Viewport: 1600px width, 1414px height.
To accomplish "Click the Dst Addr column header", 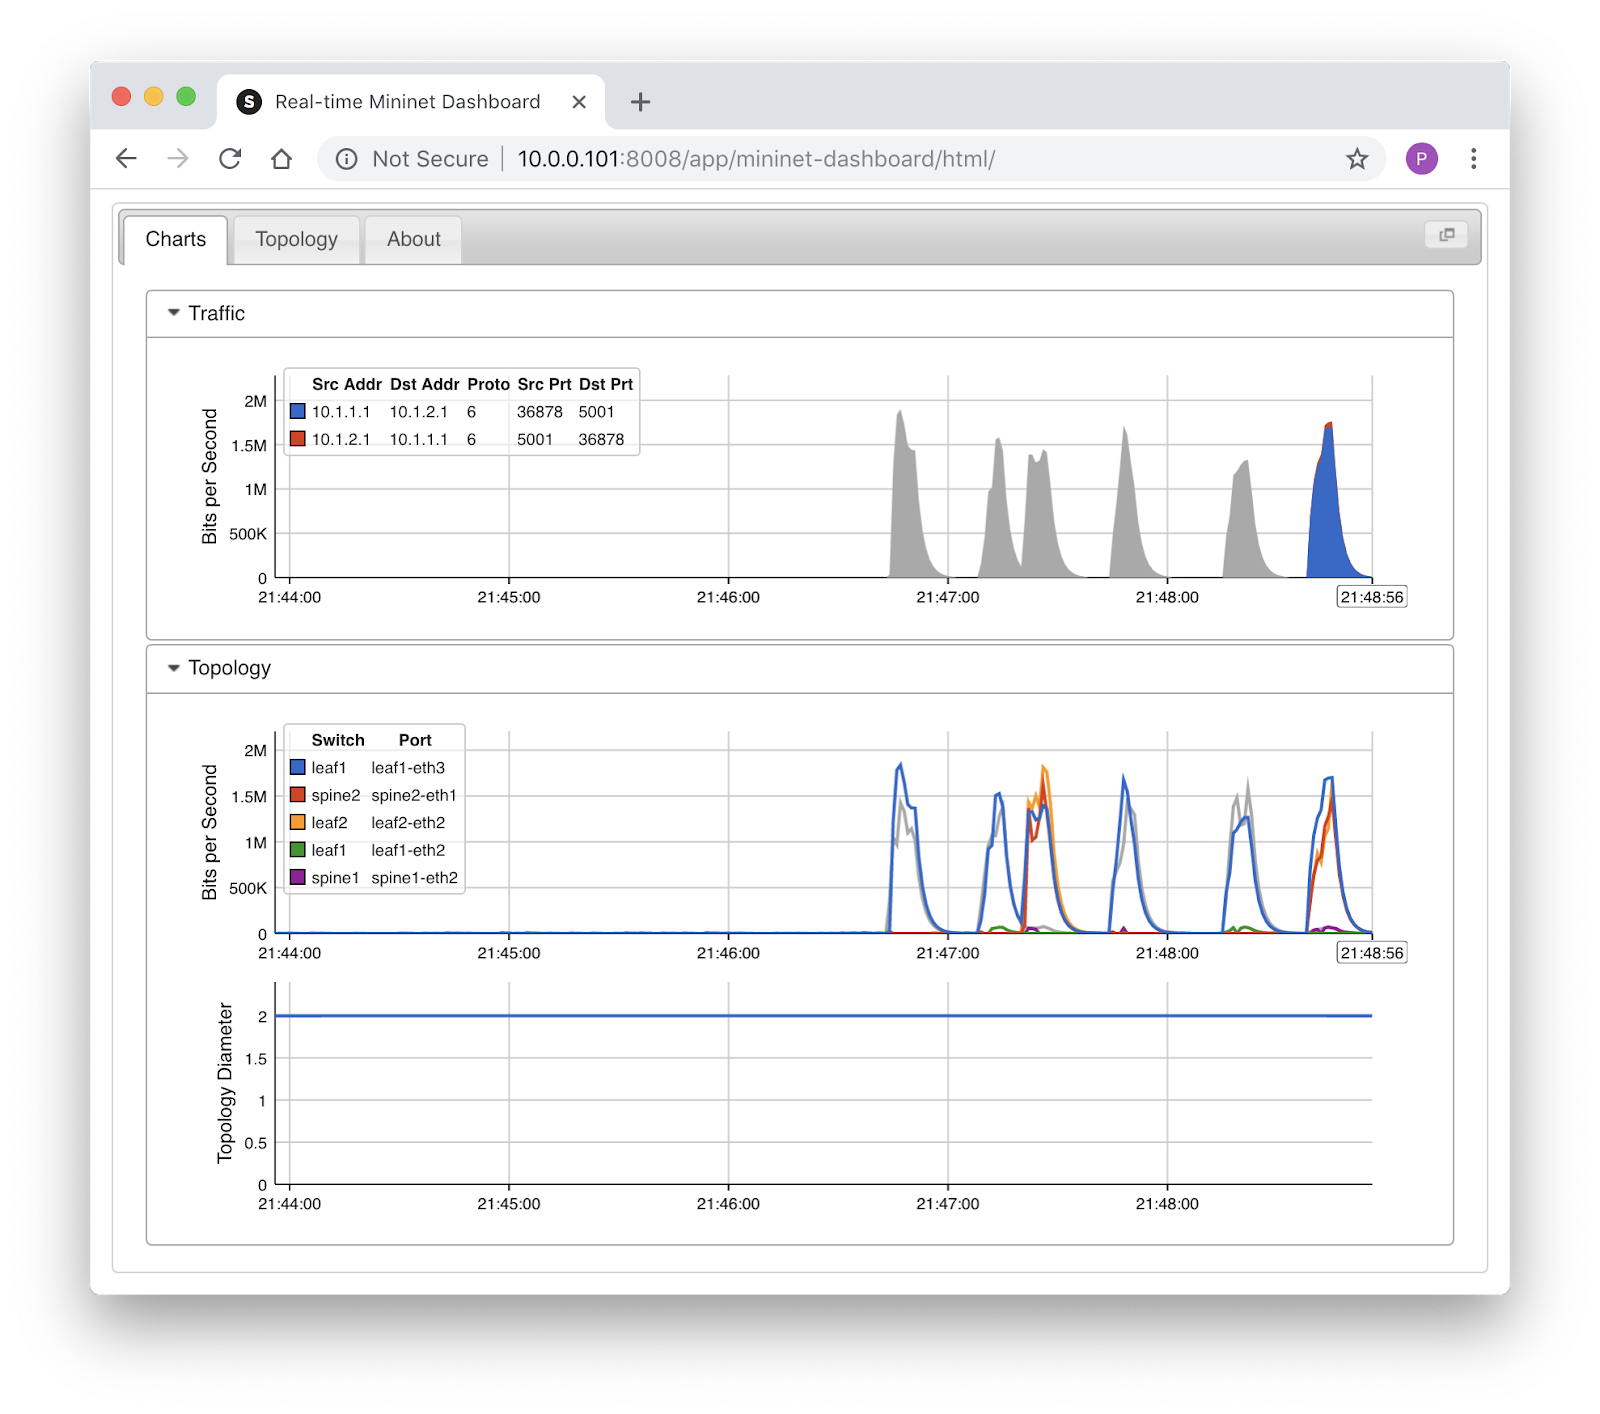I will point(425,384).
